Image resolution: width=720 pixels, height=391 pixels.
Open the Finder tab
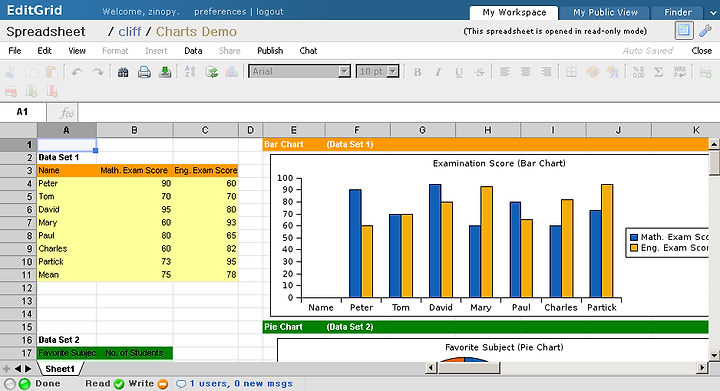pyautogui.click(x=678, y=12)
